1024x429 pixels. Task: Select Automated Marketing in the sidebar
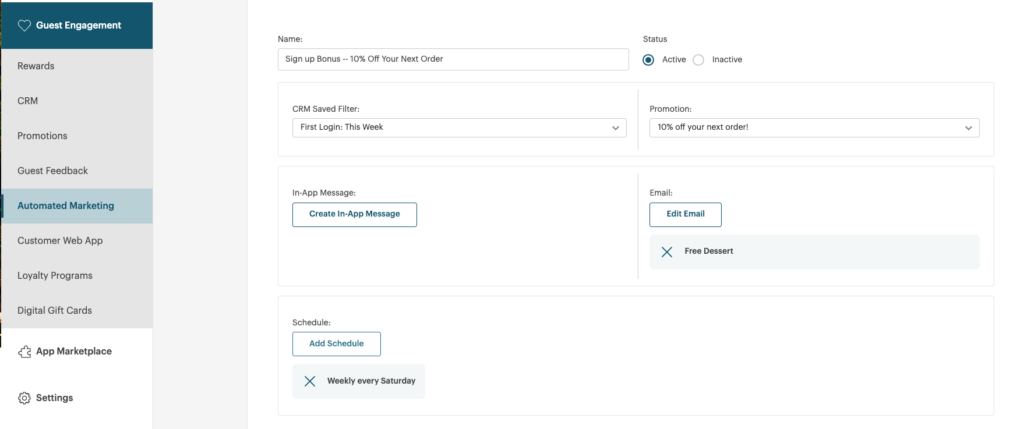point(76,206)
